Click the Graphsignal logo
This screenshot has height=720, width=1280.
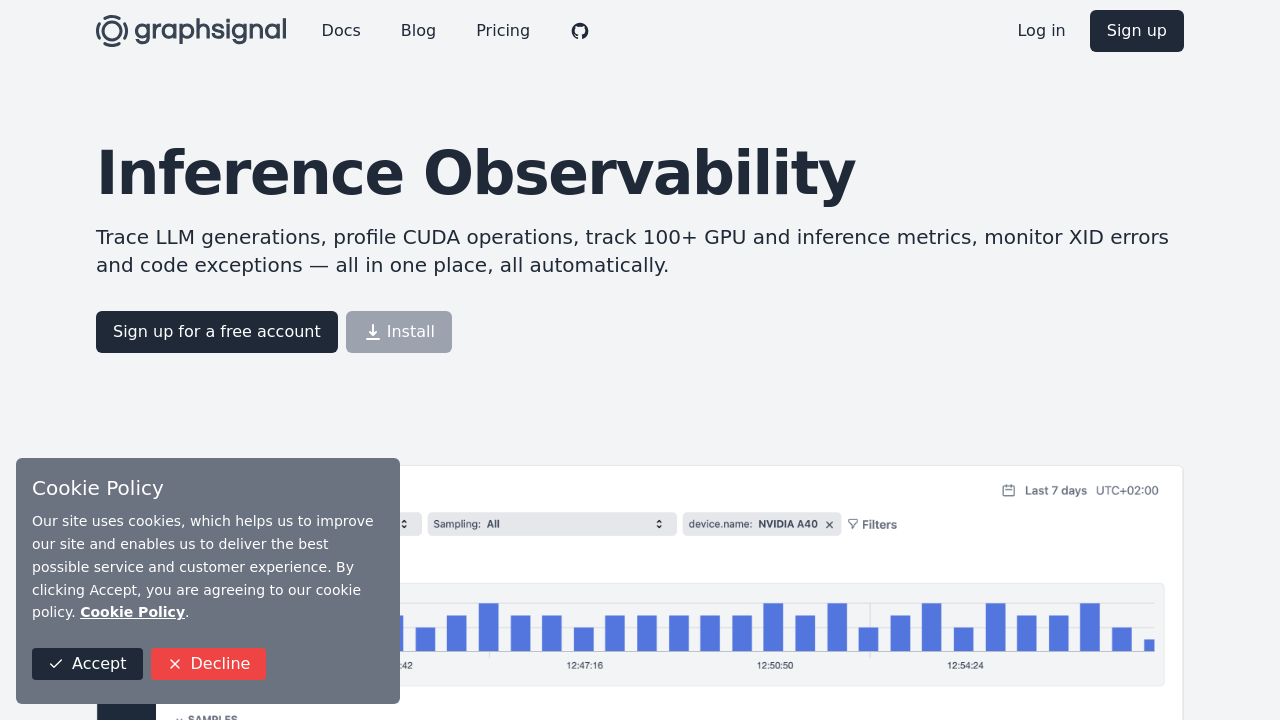coord(190,29)
